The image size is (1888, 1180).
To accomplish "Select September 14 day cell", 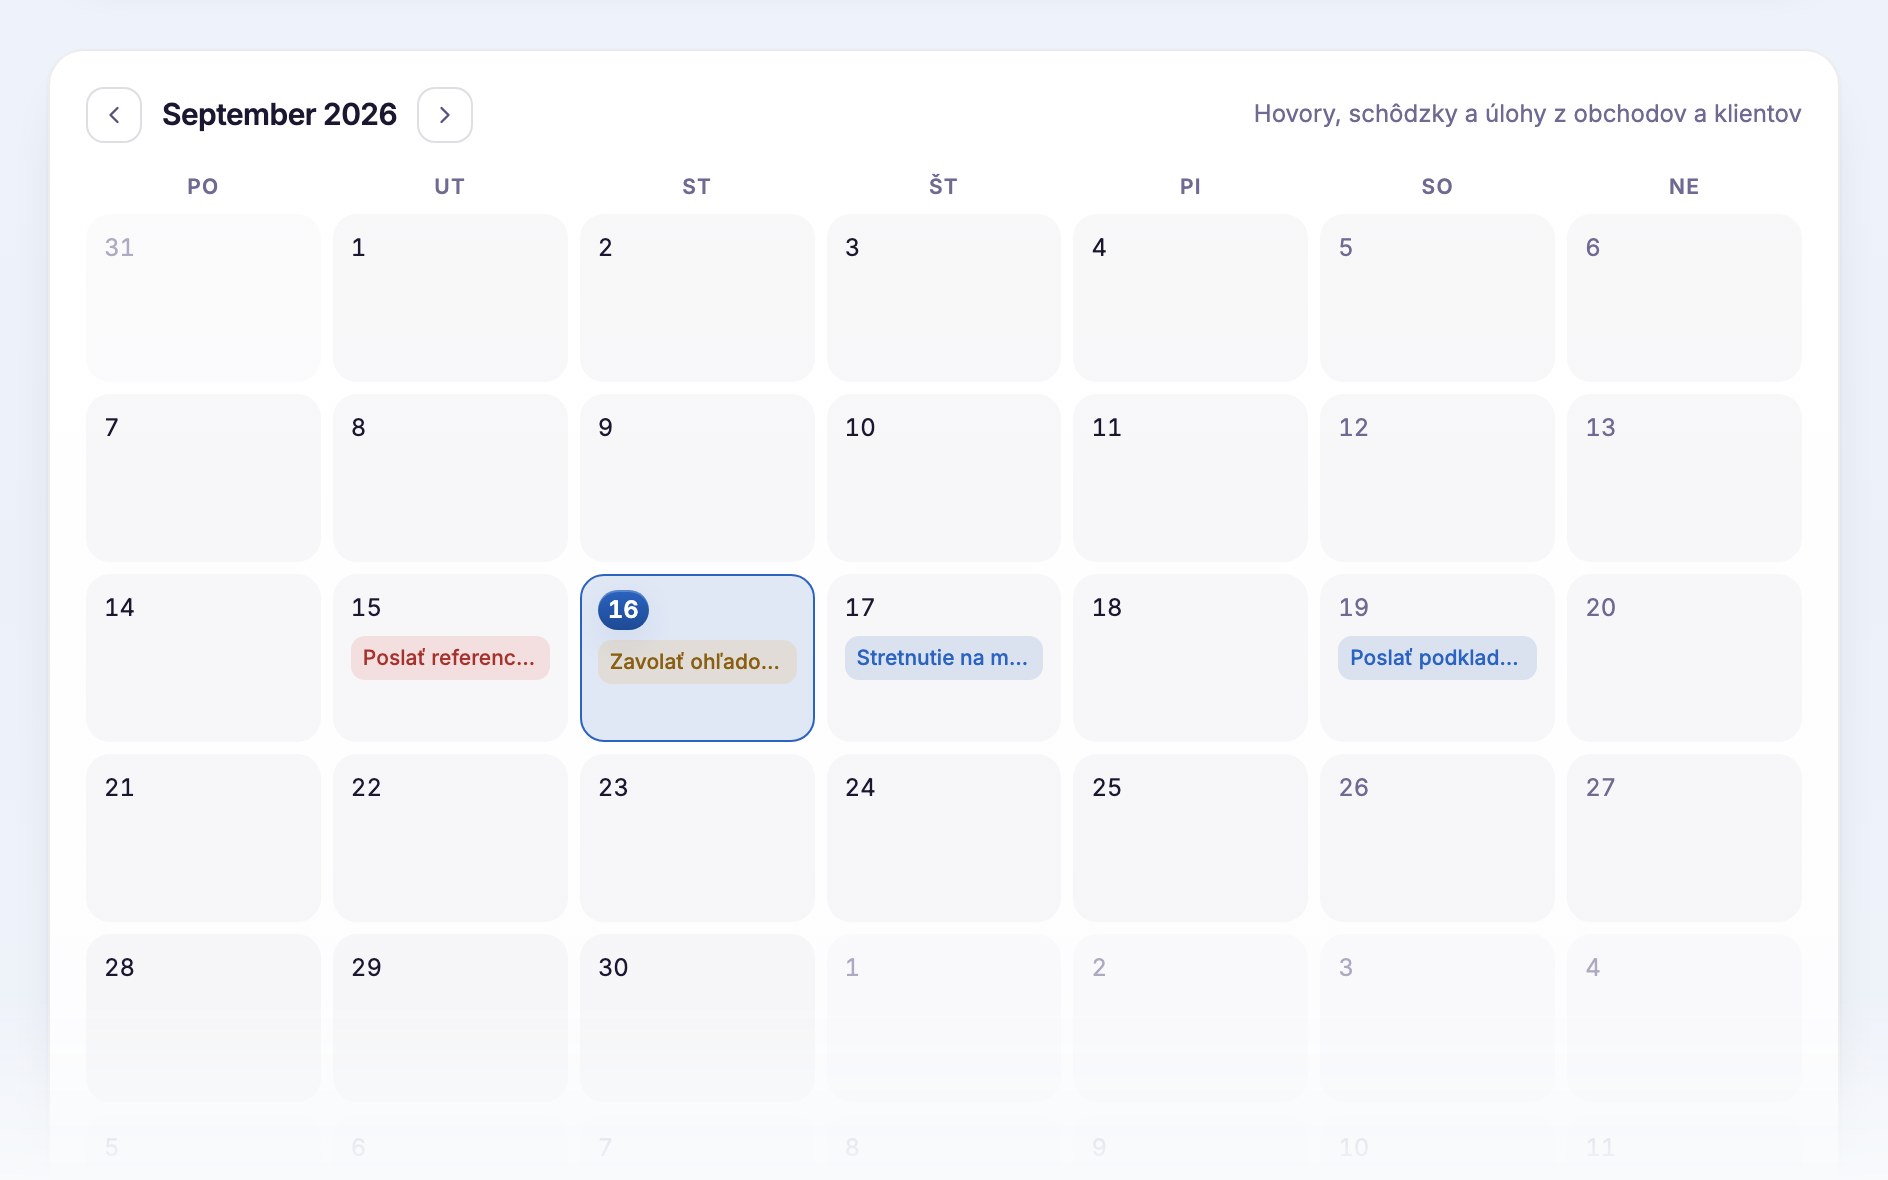I will tap(203, 658).
